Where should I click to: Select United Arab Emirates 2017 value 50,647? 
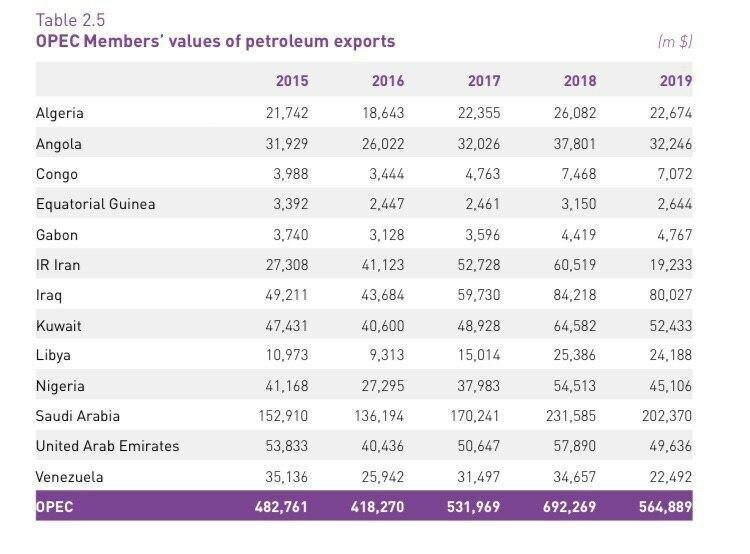479,446
